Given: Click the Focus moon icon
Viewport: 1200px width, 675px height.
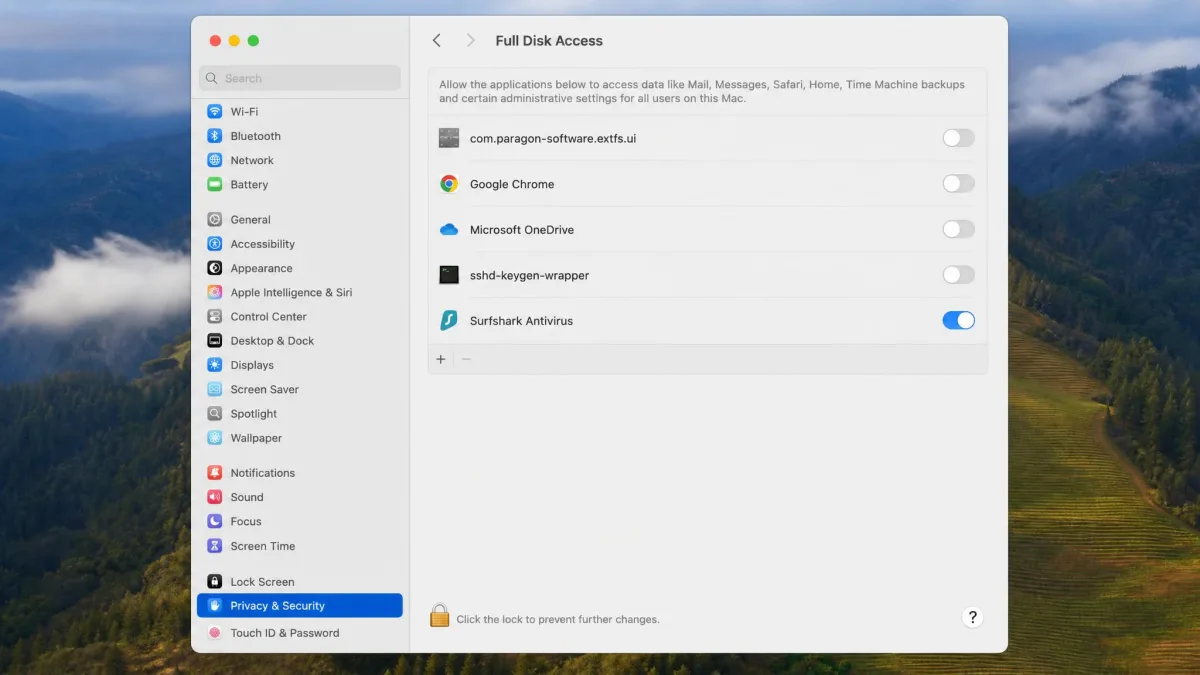Looking at the screenshot, I should coord(214,522).
